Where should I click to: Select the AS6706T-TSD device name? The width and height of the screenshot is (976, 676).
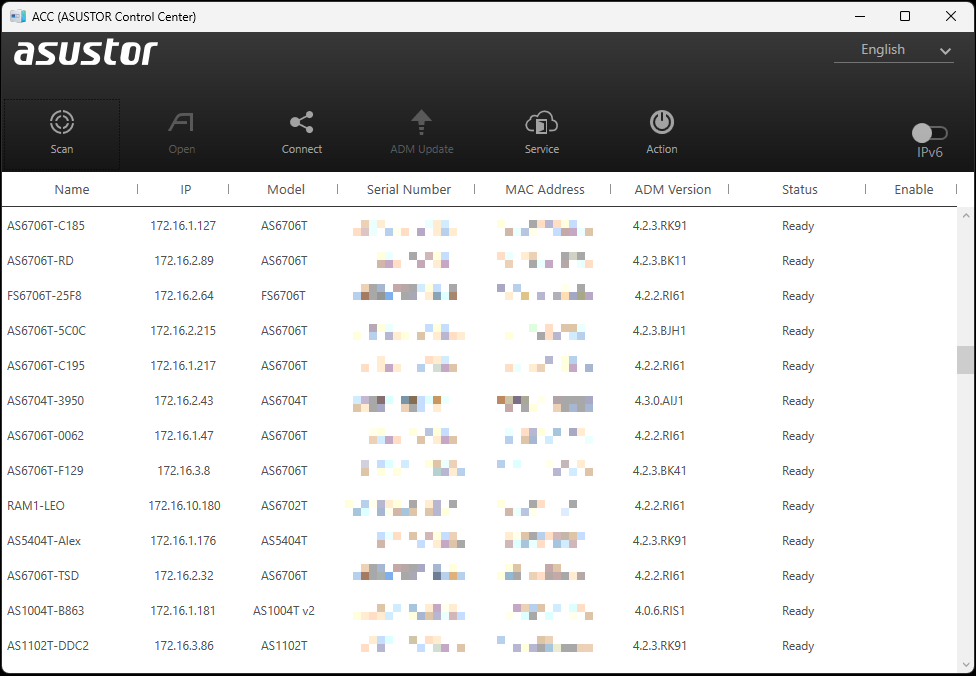[43, 576]
